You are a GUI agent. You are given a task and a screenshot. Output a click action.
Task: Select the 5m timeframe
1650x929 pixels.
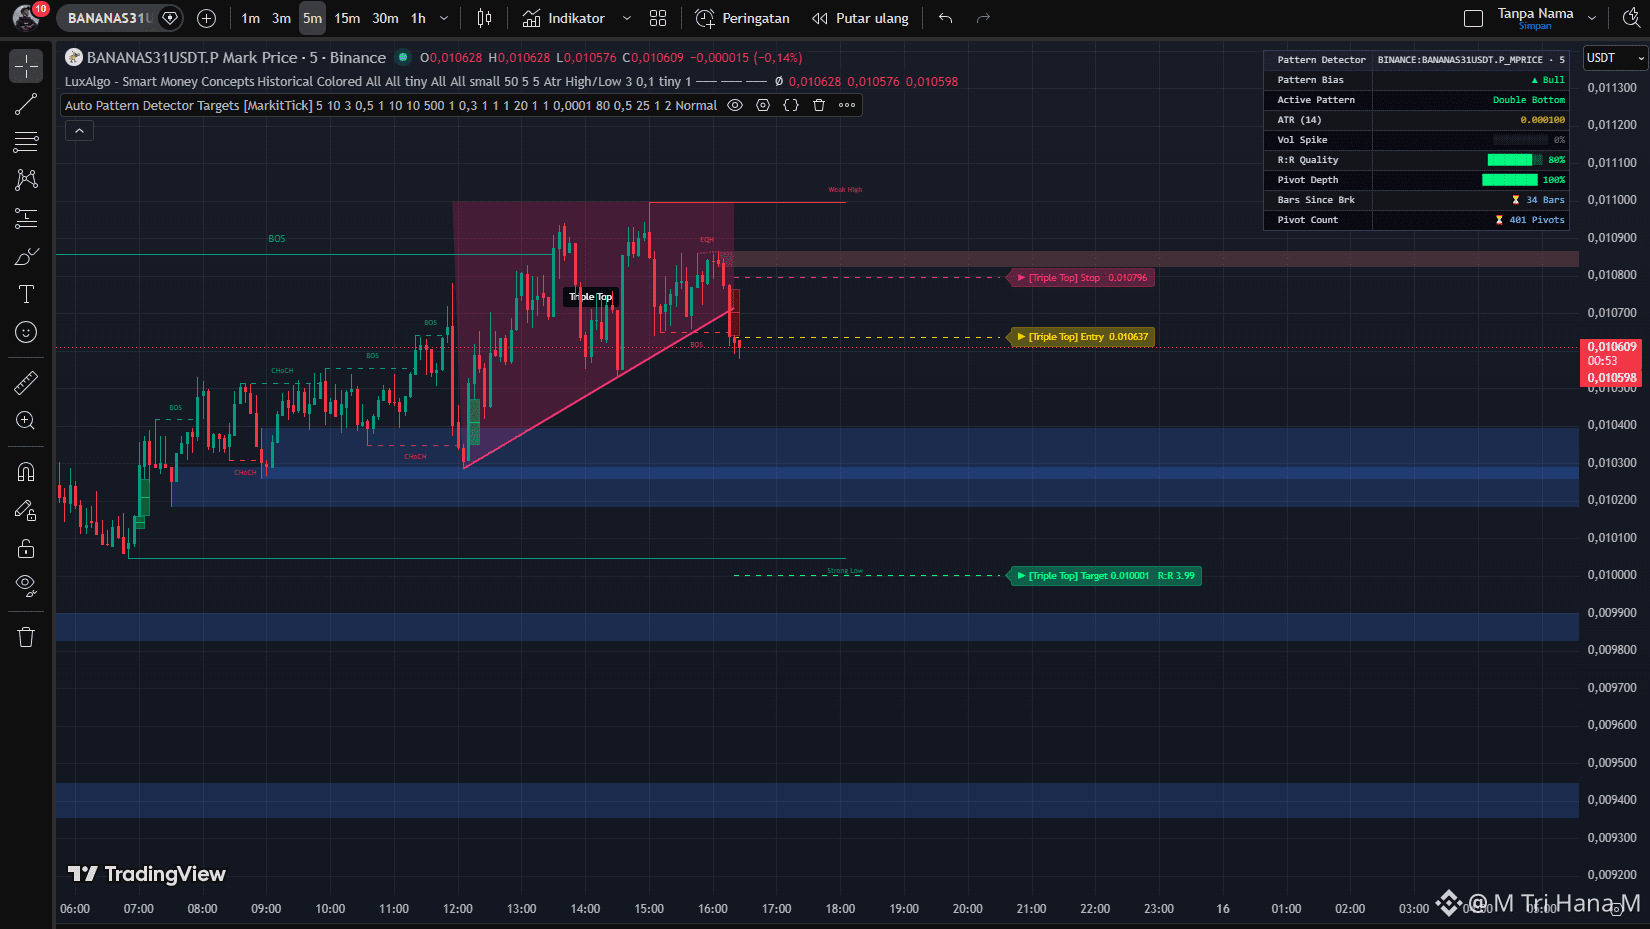(312, 18)
